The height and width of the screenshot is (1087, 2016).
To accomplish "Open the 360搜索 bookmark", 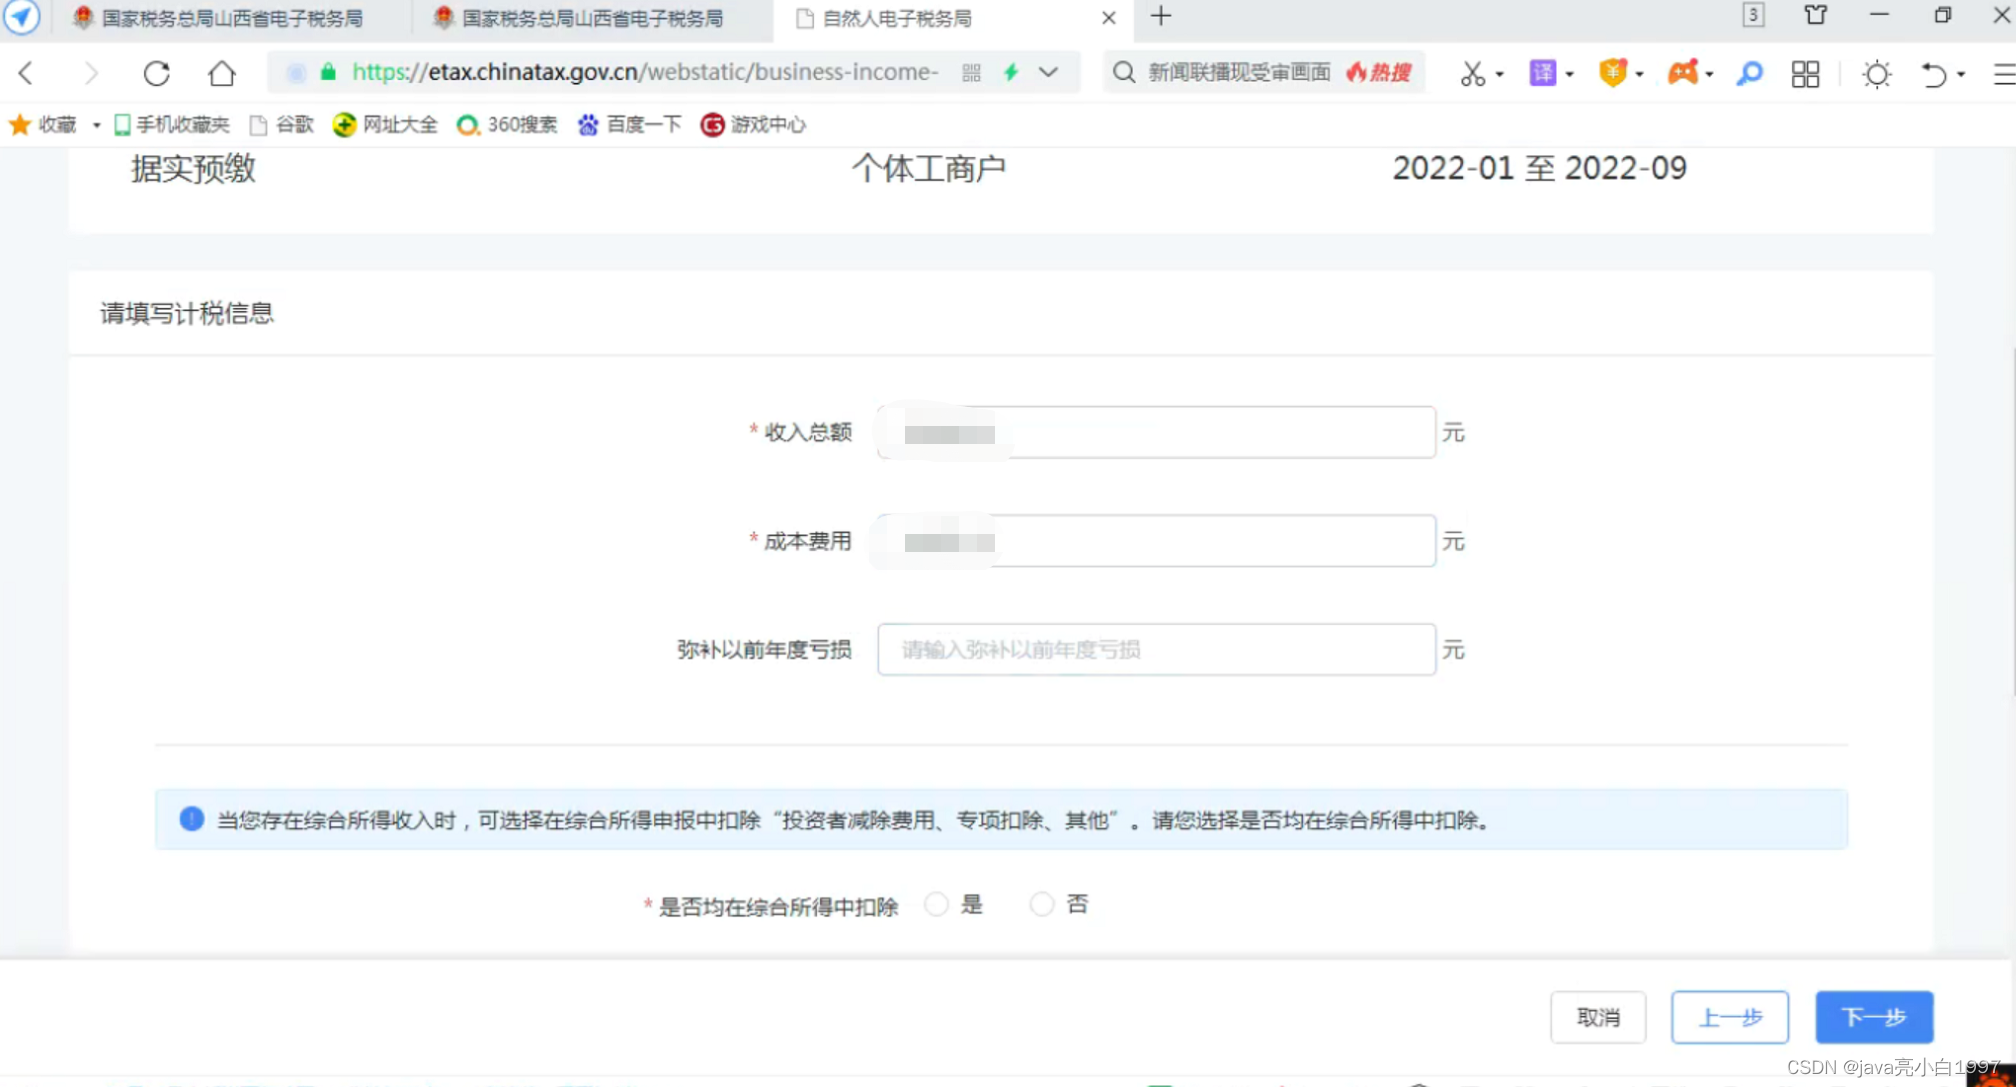I will coord(508,124).
